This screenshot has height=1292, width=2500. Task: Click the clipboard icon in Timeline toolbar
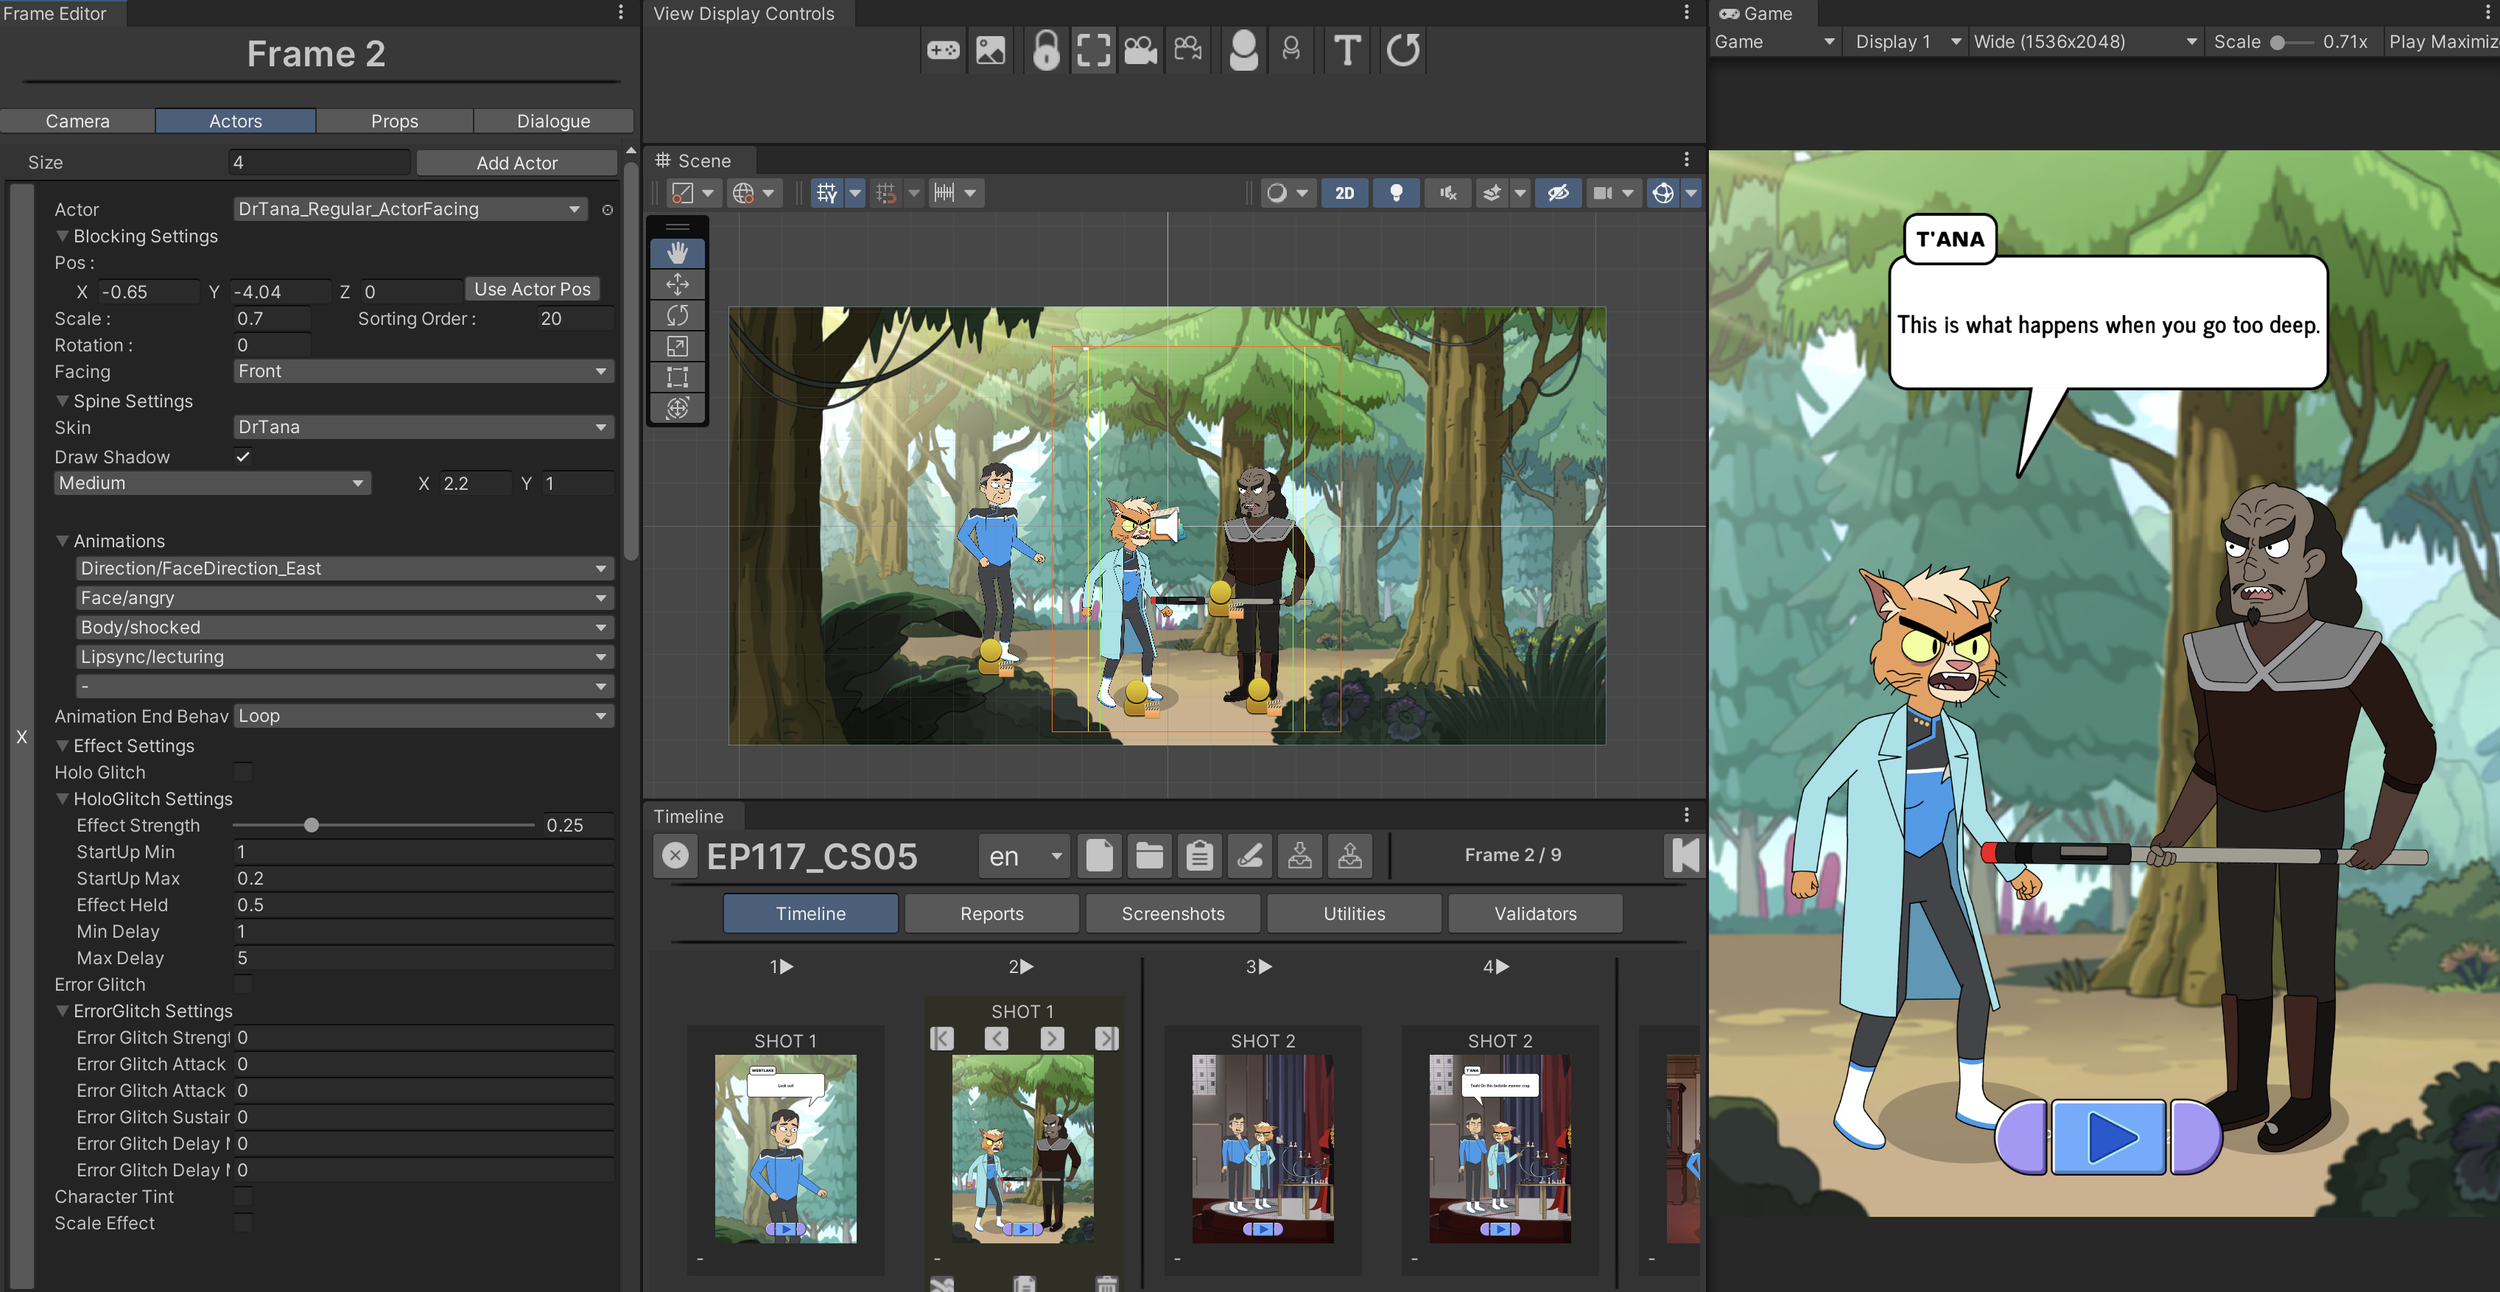(x=1199, y=856)
